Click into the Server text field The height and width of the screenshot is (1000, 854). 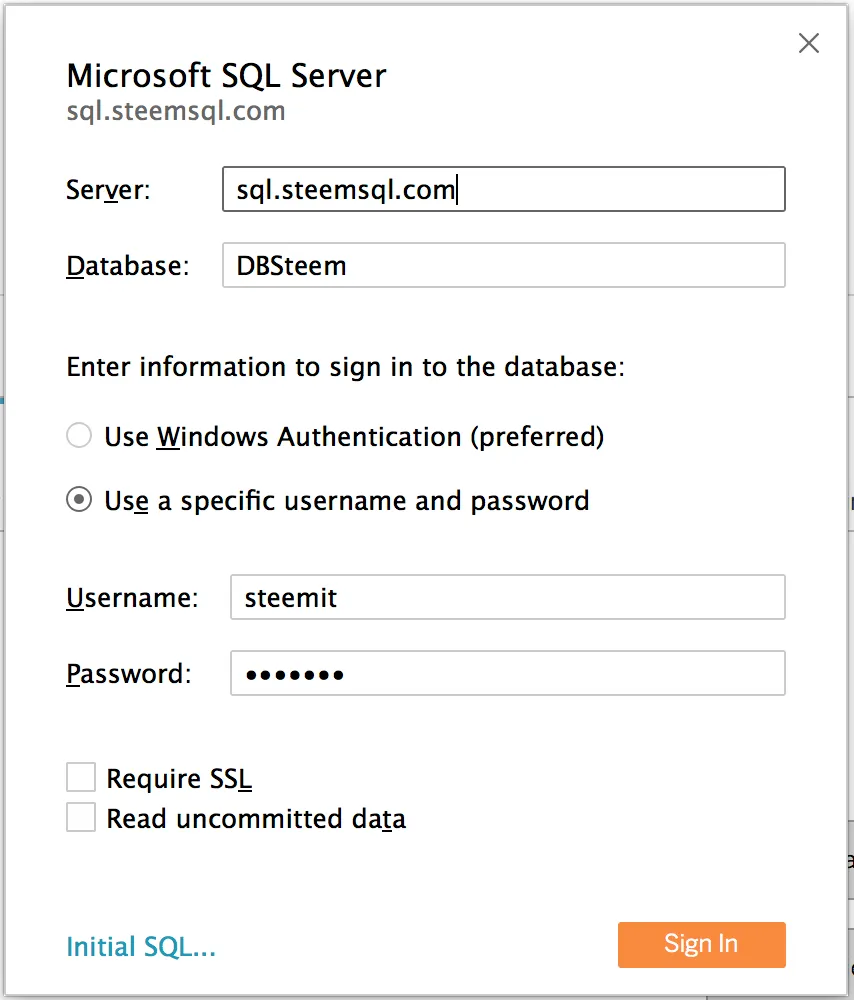pyautogui.click(x=504, y=189)
